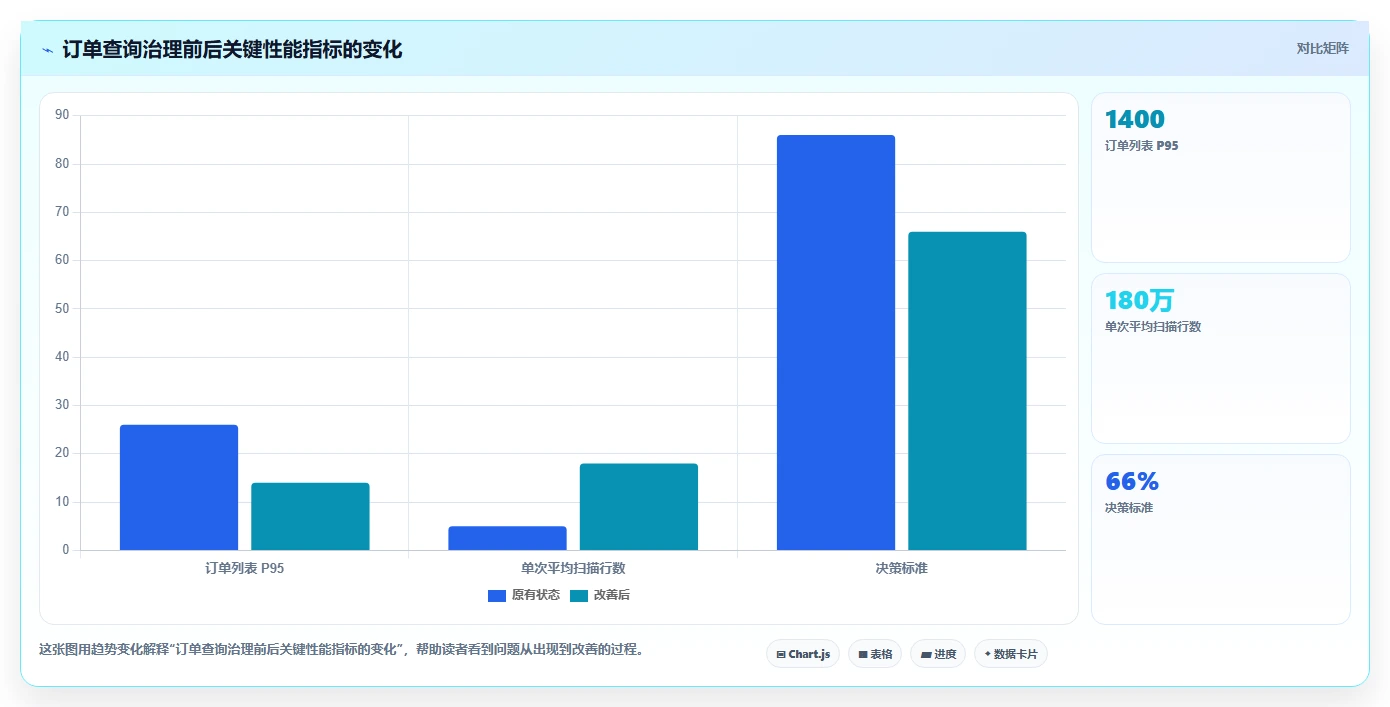Click the y-axis label 90
Screen dimensions: 1390x707
tap(62, 115)
